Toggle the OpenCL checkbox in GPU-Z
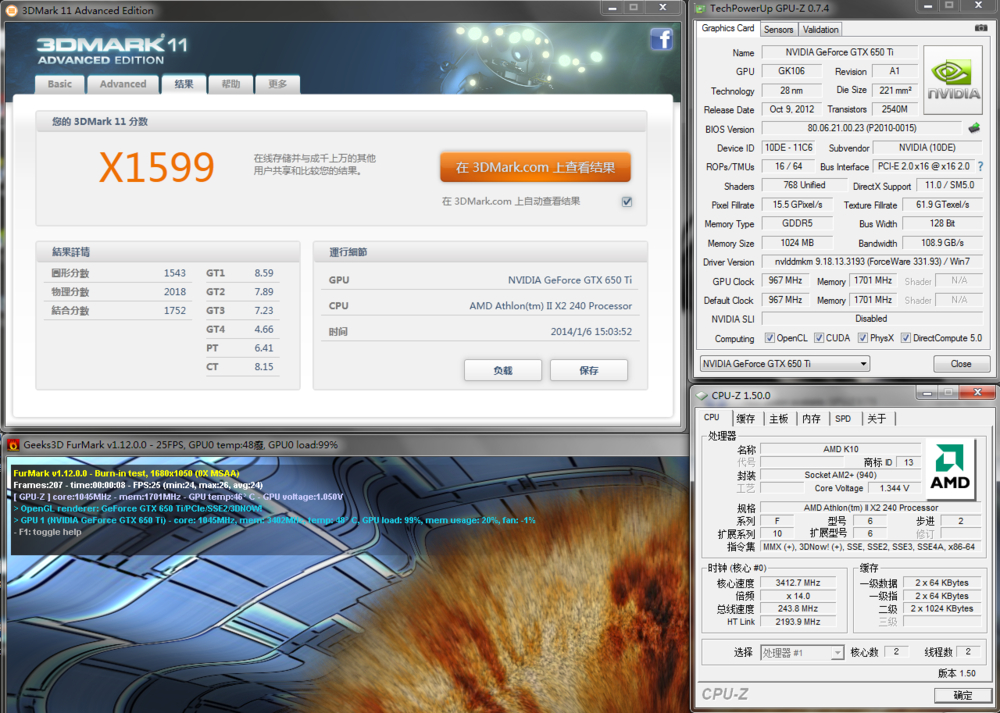 coord(770,338)
